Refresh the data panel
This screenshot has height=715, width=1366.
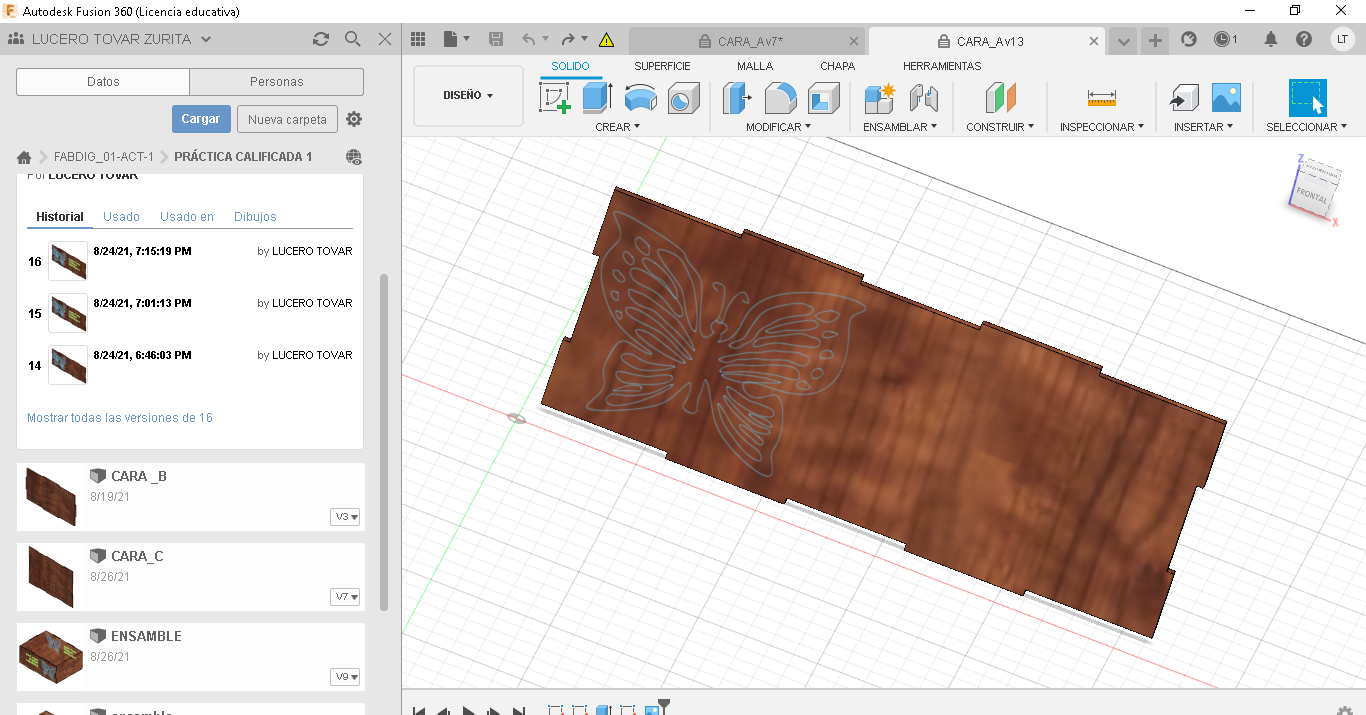(x=320, y=39)
